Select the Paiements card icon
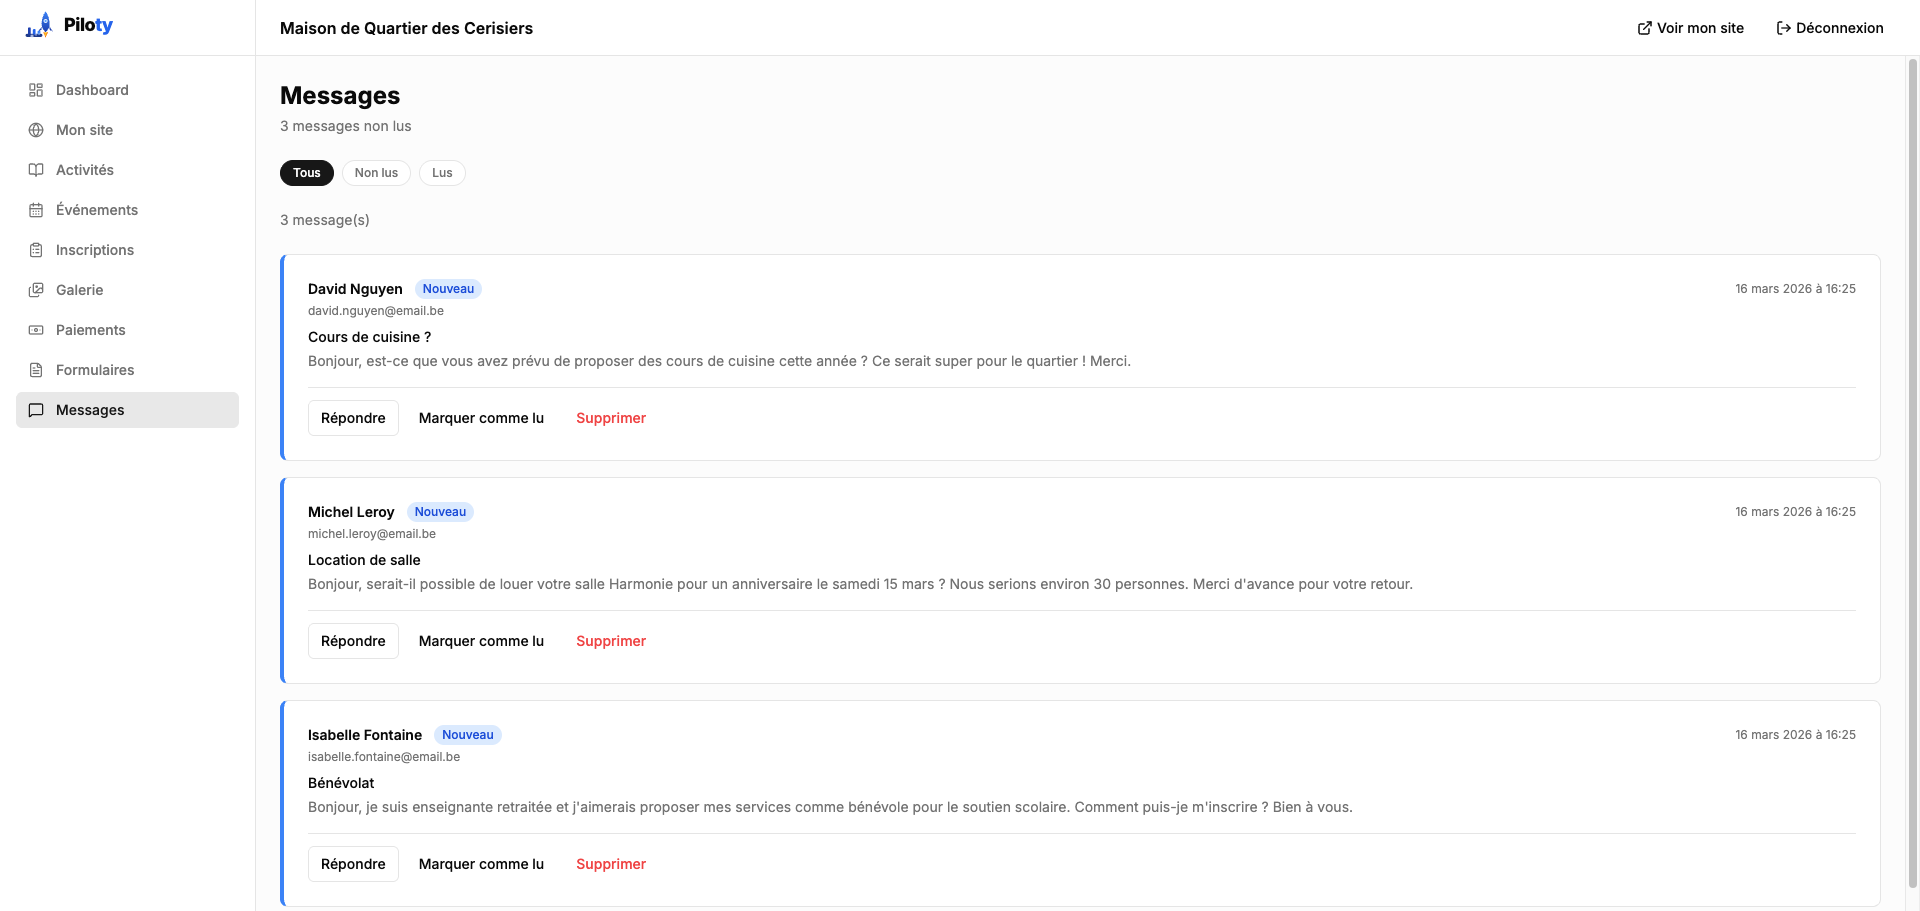Viewport: 1920px width, 911px height. (x=36, y=330)
